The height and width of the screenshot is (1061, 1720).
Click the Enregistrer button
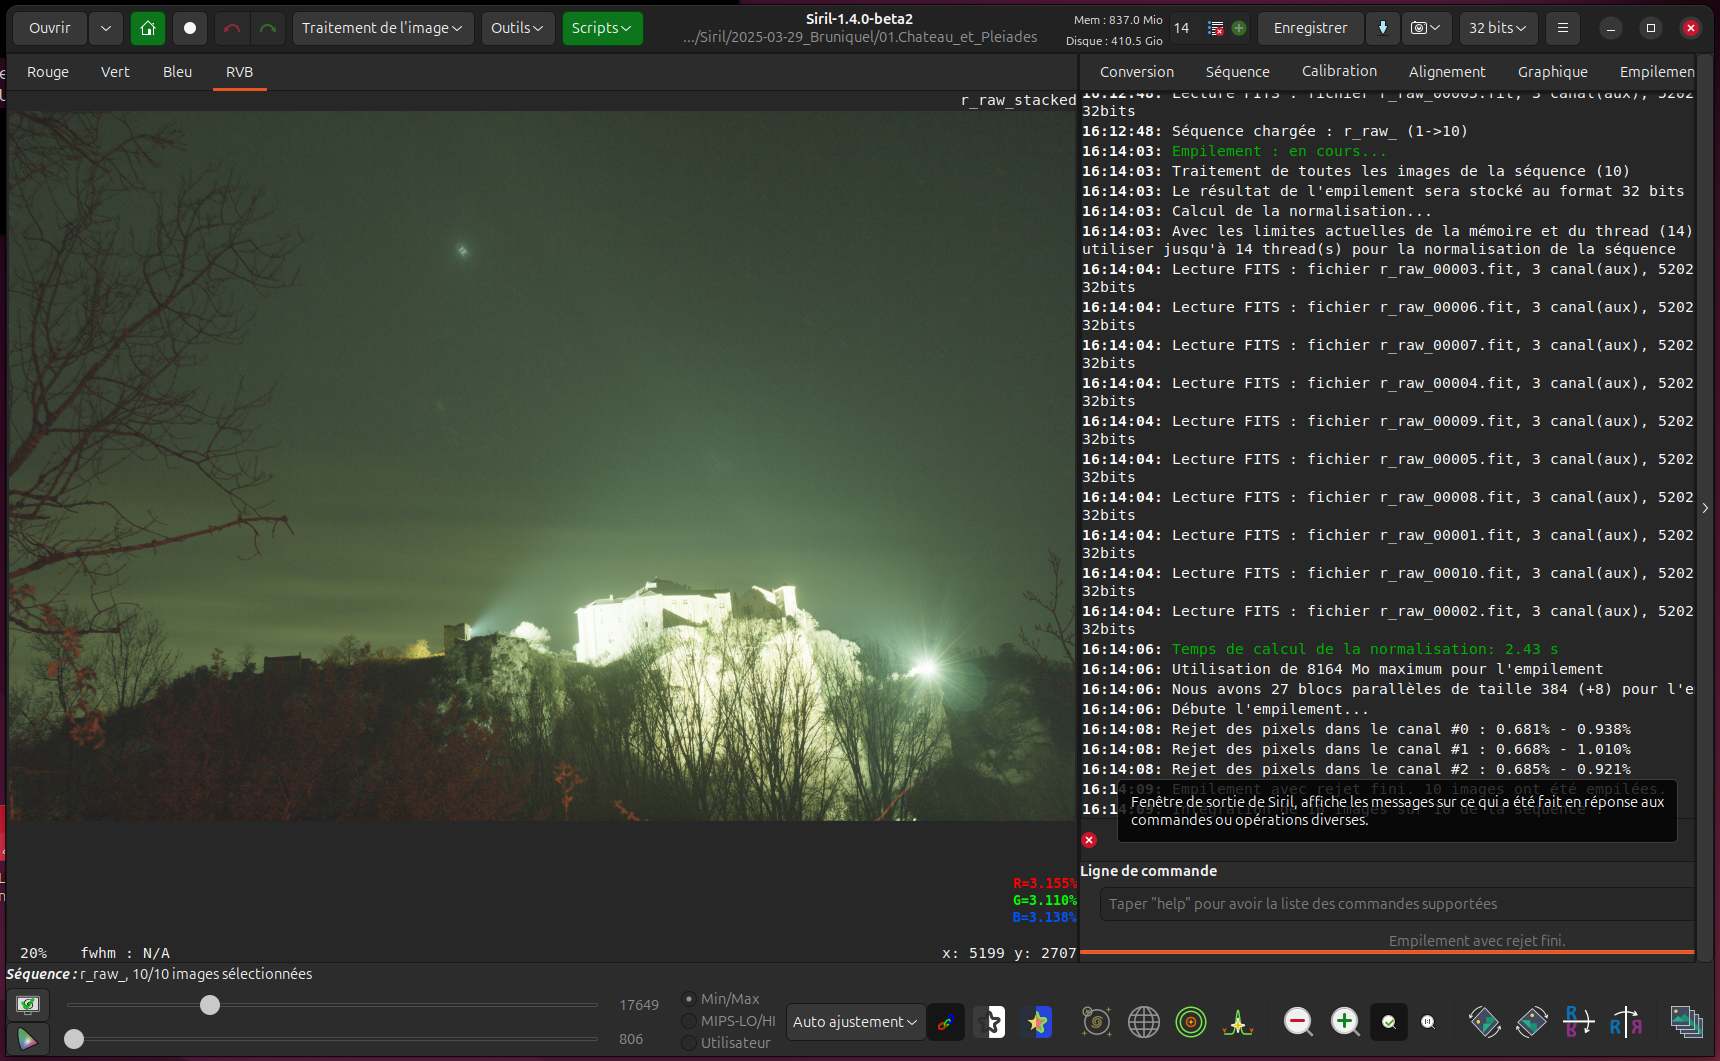1310,28
